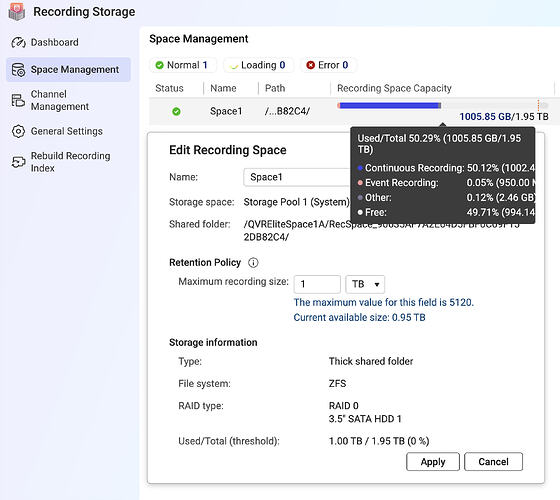
Task: Click the maximum value 5120 hint text
Action: pos(384,302)
